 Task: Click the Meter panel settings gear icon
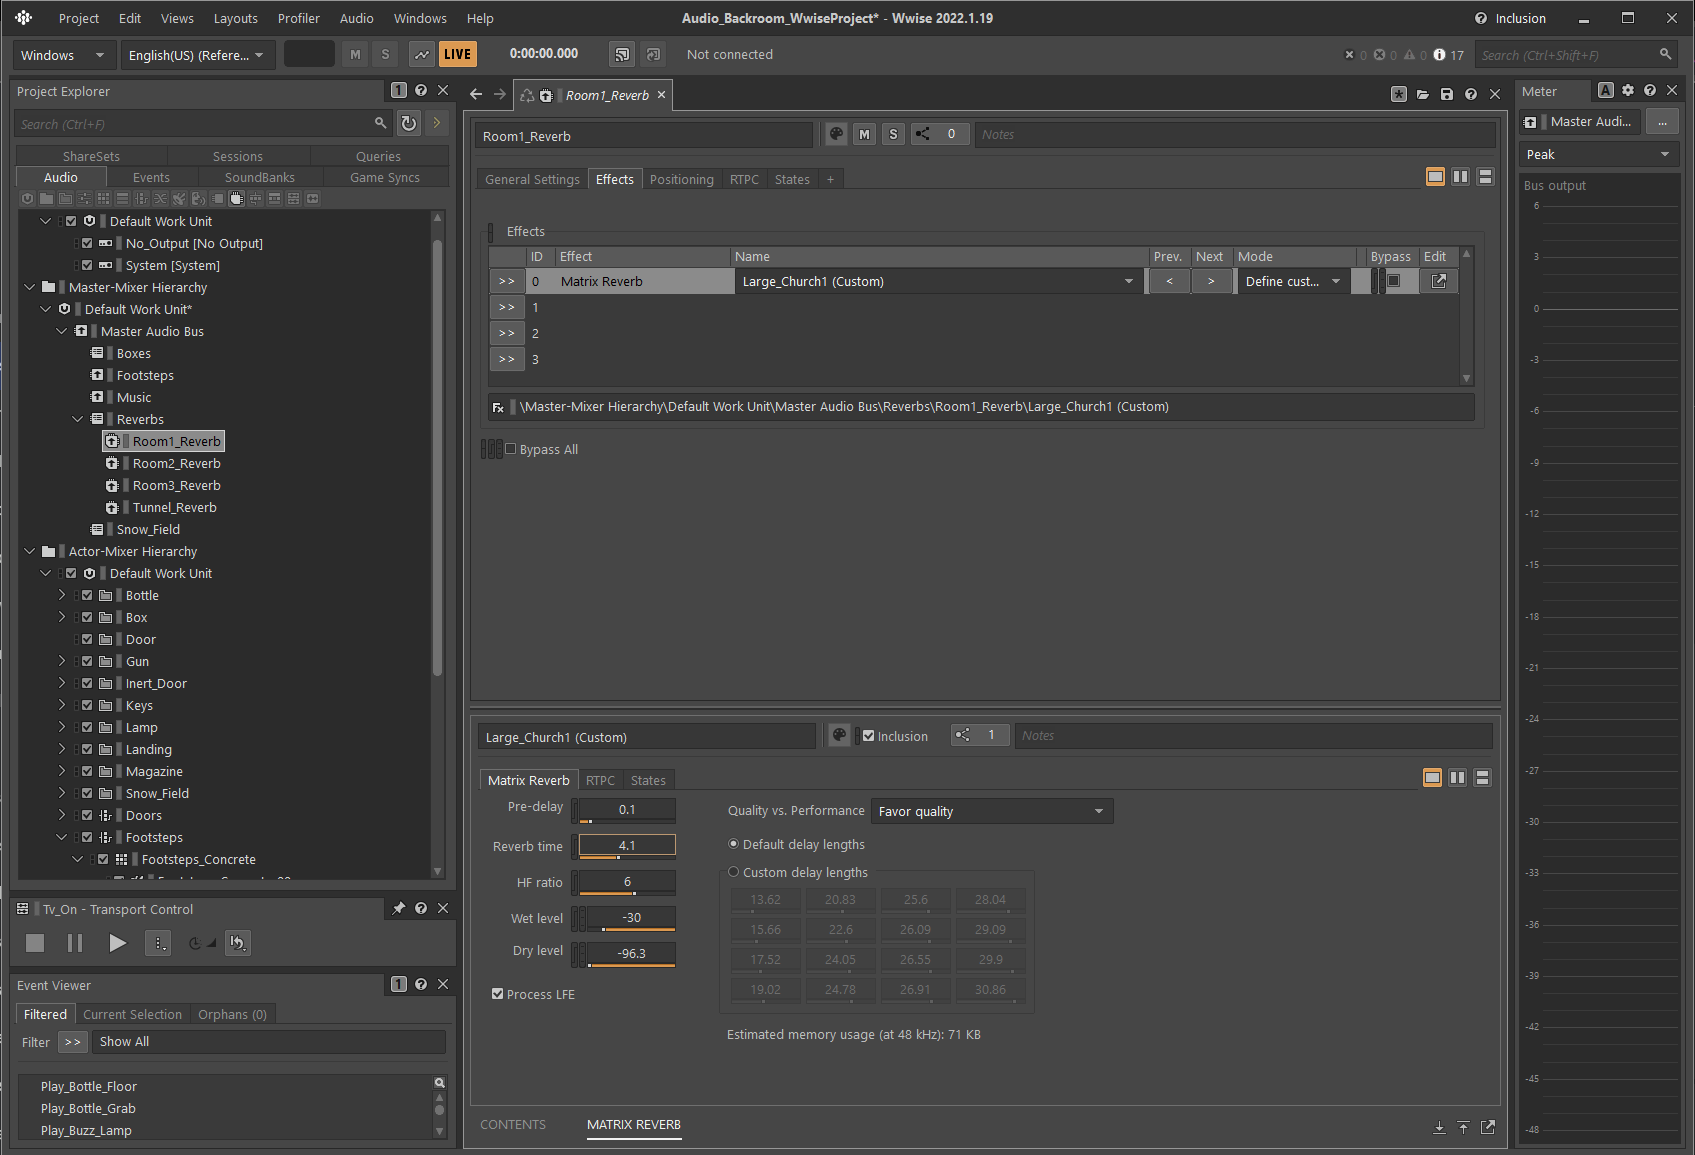pos(1628,91)
